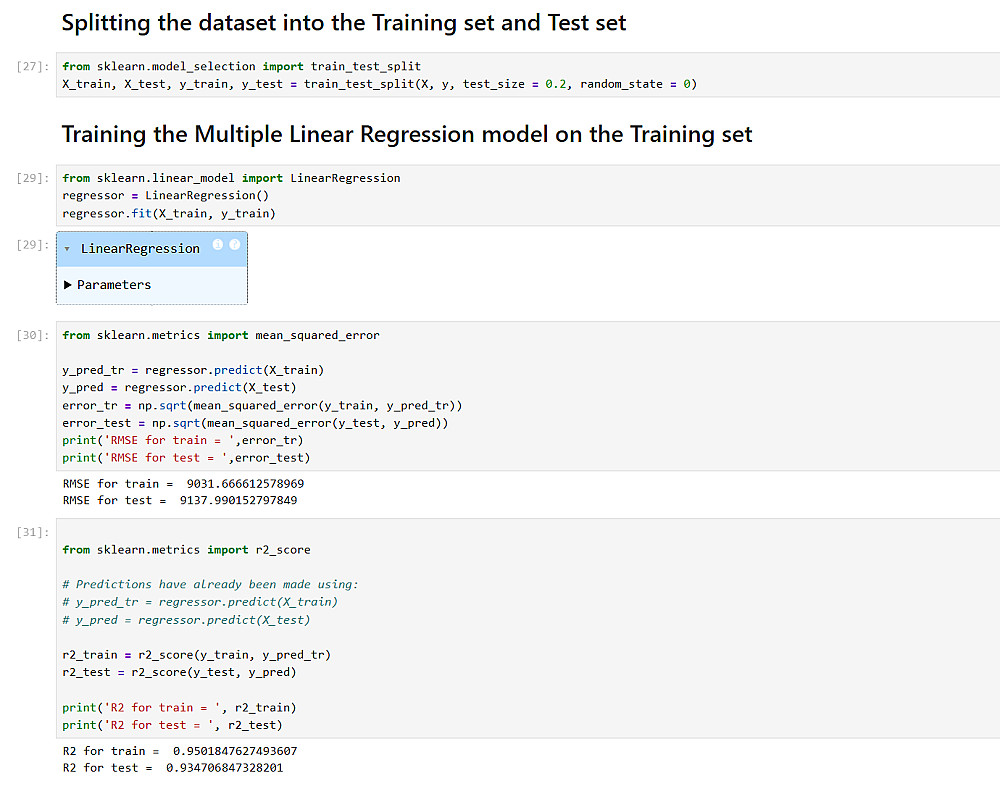Click the 'RMSE for test' output line
The image size is (1000, 794).
(180, 500)
